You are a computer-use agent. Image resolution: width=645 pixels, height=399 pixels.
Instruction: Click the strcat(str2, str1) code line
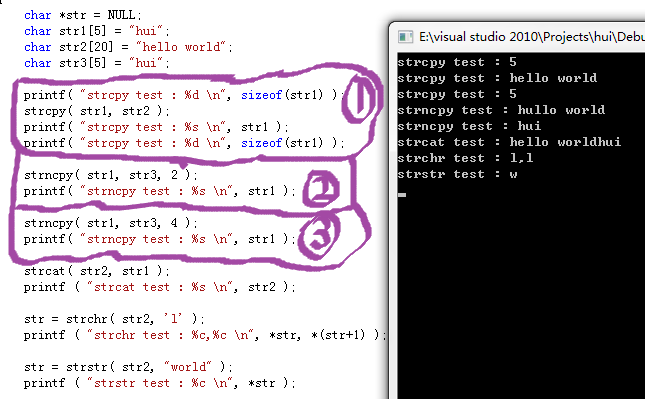tap(97, 271)
